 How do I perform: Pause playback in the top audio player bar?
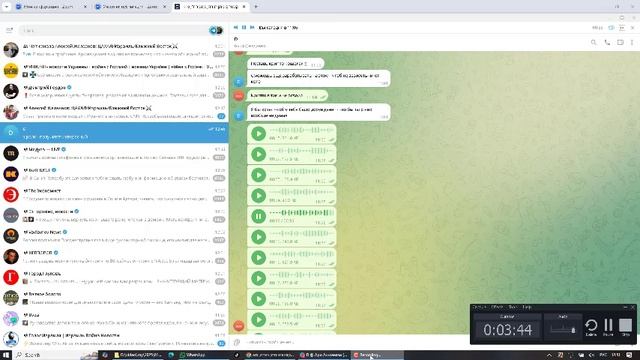244,27
